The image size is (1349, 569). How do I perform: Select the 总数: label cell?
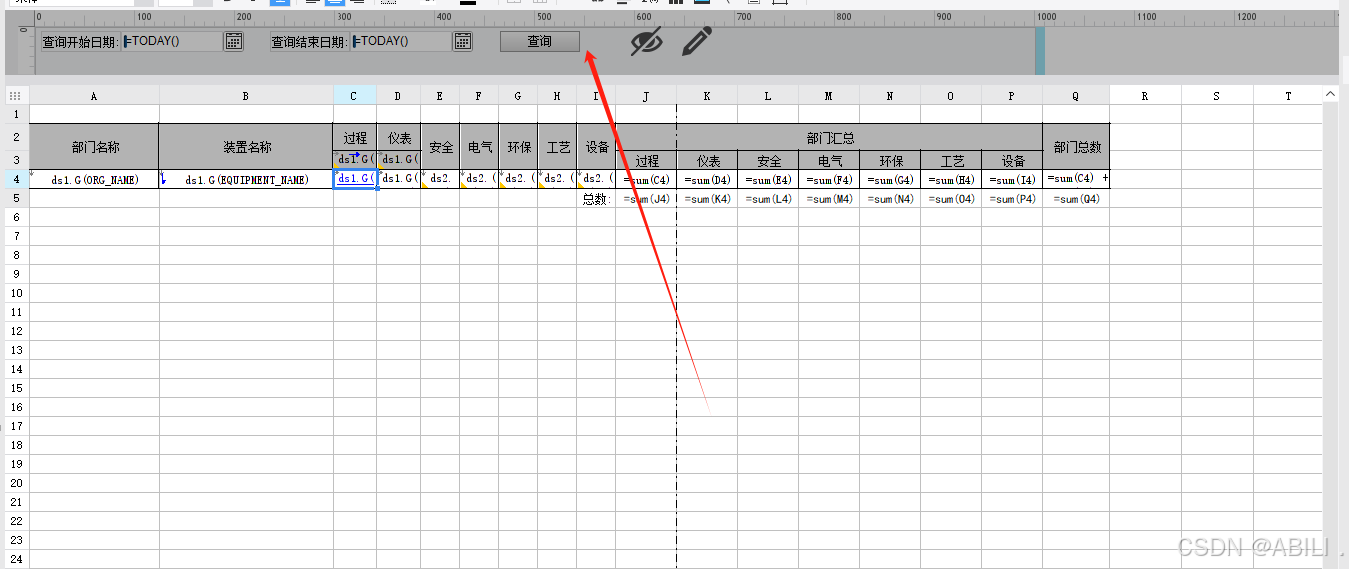[x=596, y=199]
